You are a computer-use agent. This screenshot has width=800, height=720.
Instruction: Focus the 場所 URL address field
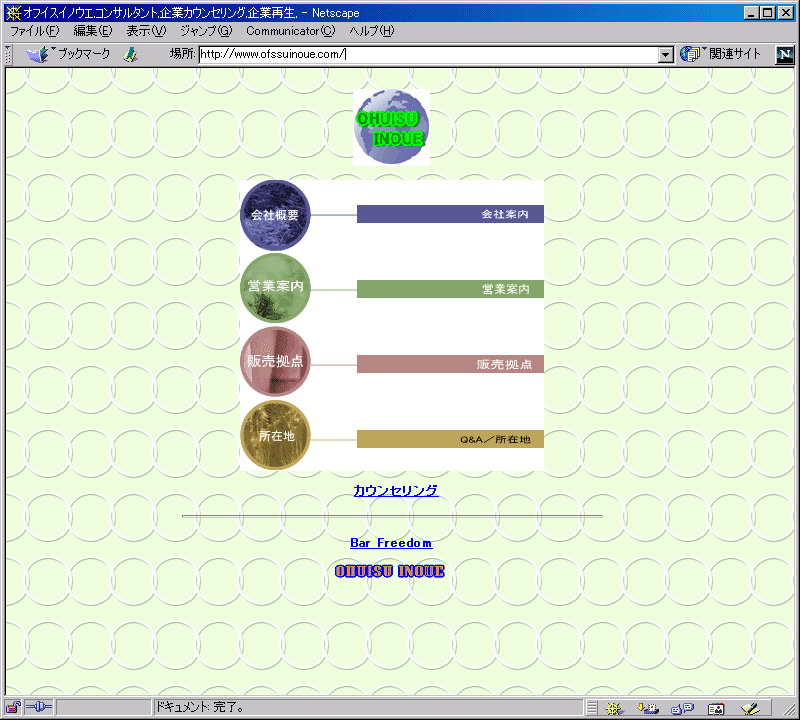tap(428, 54)
